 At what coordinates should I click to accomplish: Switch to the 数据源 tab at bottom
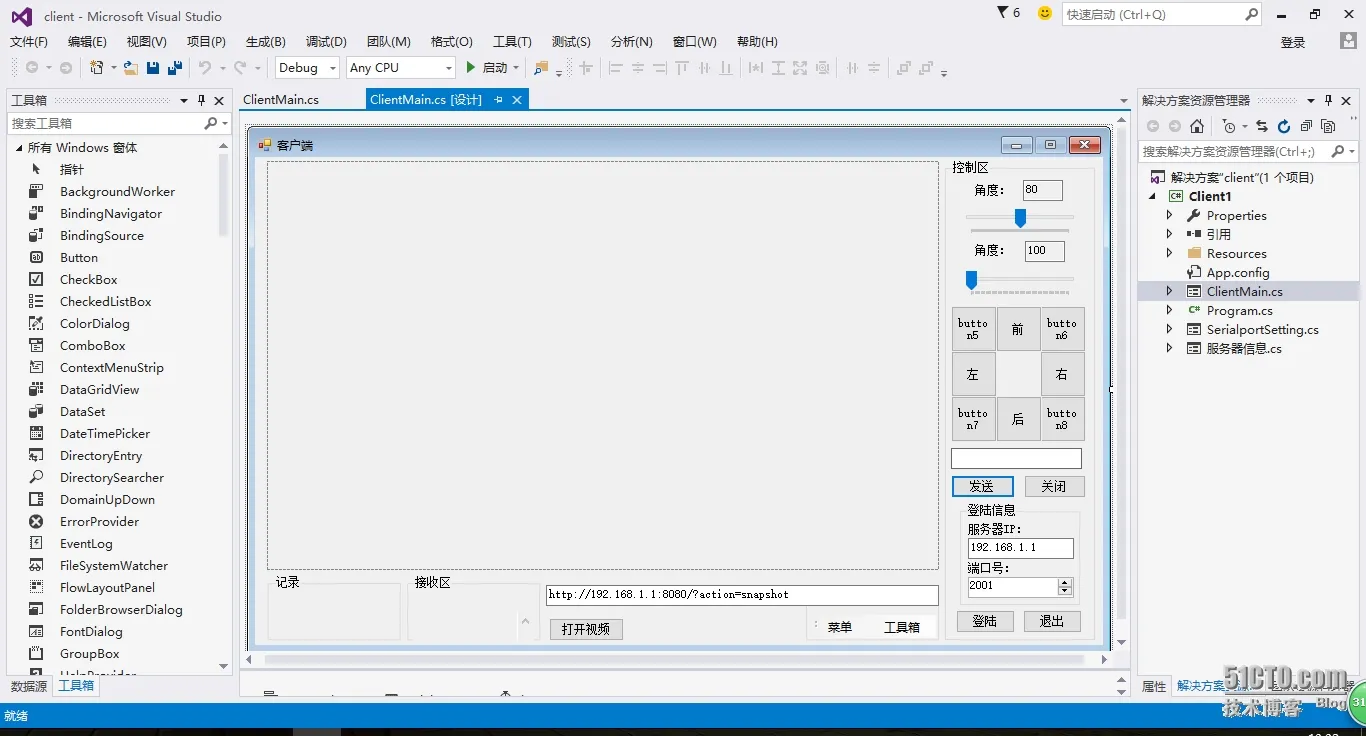29,686
